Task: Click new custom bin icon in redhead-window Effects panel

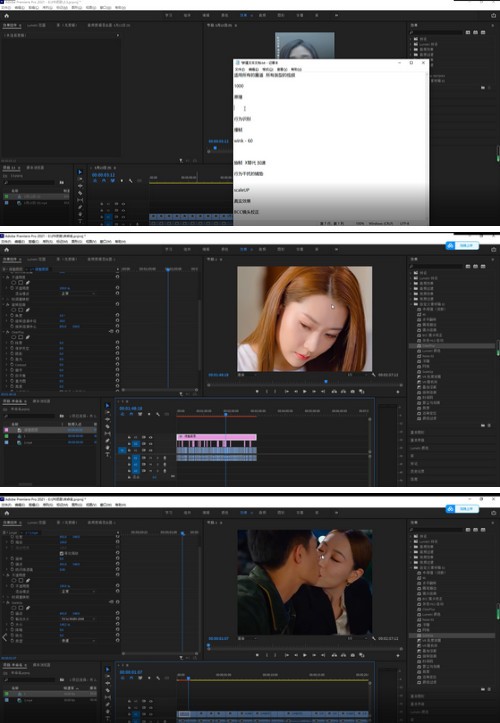Action: click(483, 425)
